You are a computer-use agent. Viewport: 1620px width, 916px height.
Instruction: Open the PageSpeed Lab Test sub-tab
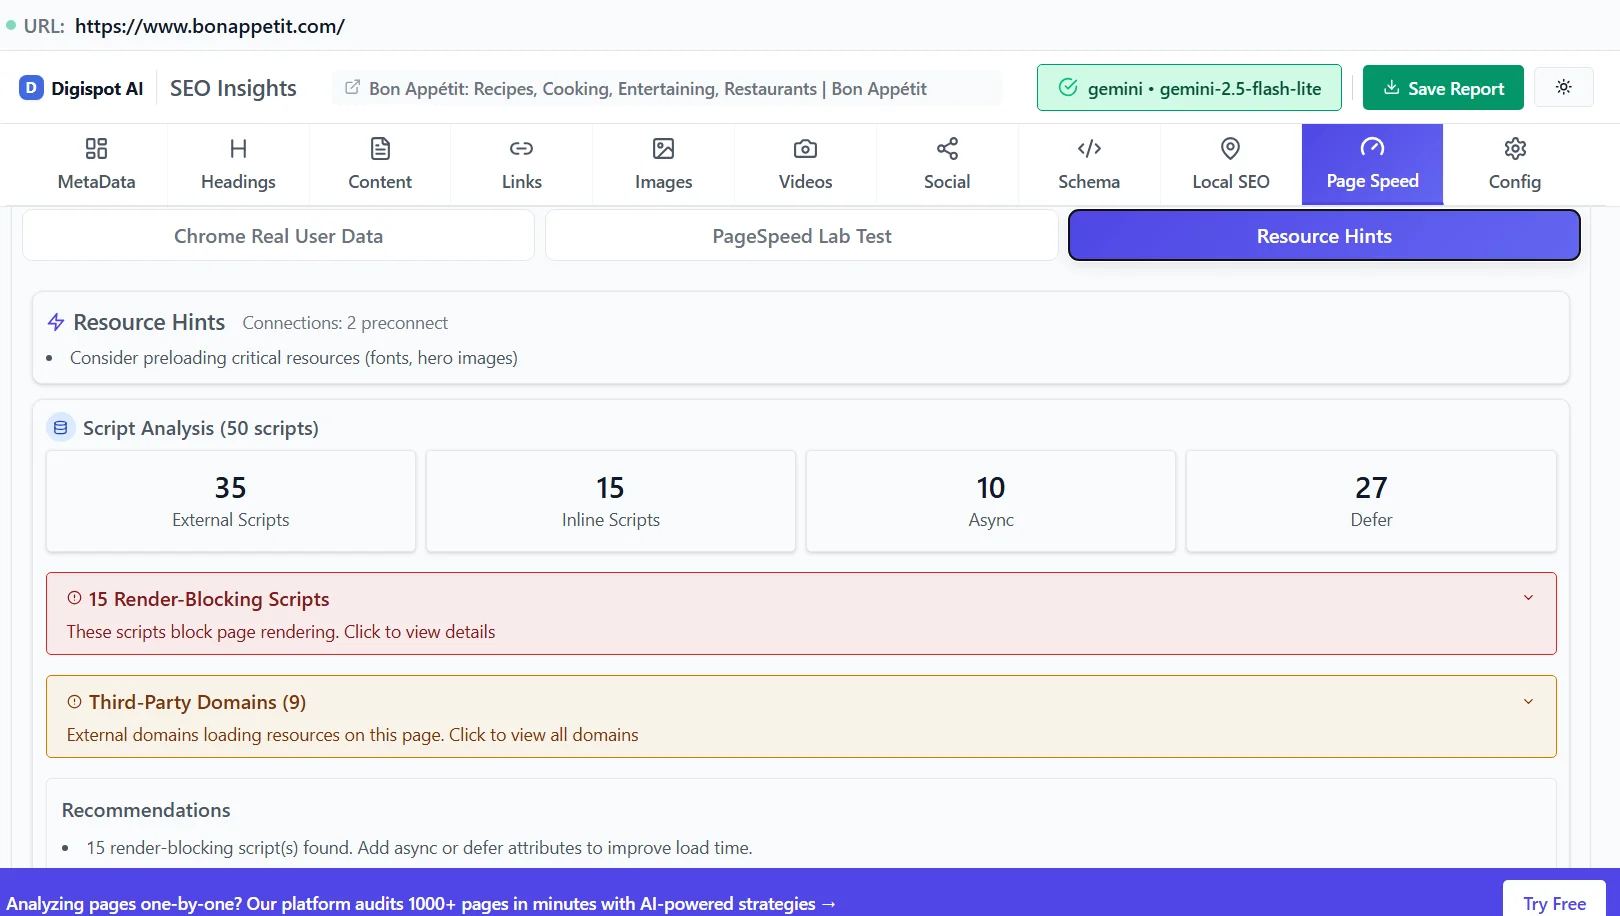[802, 236]
